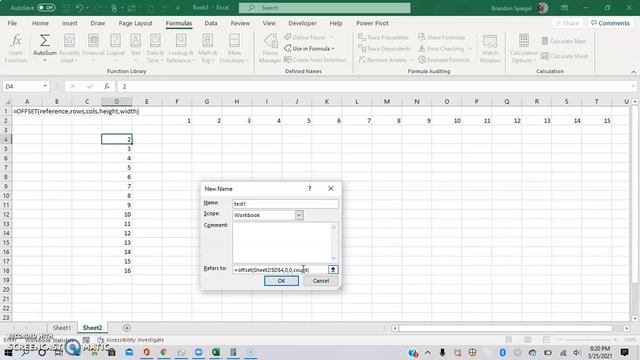The width and height of the screenshot is (640, 360).
Task: Click Create from Selection
Action: (315, 60)
